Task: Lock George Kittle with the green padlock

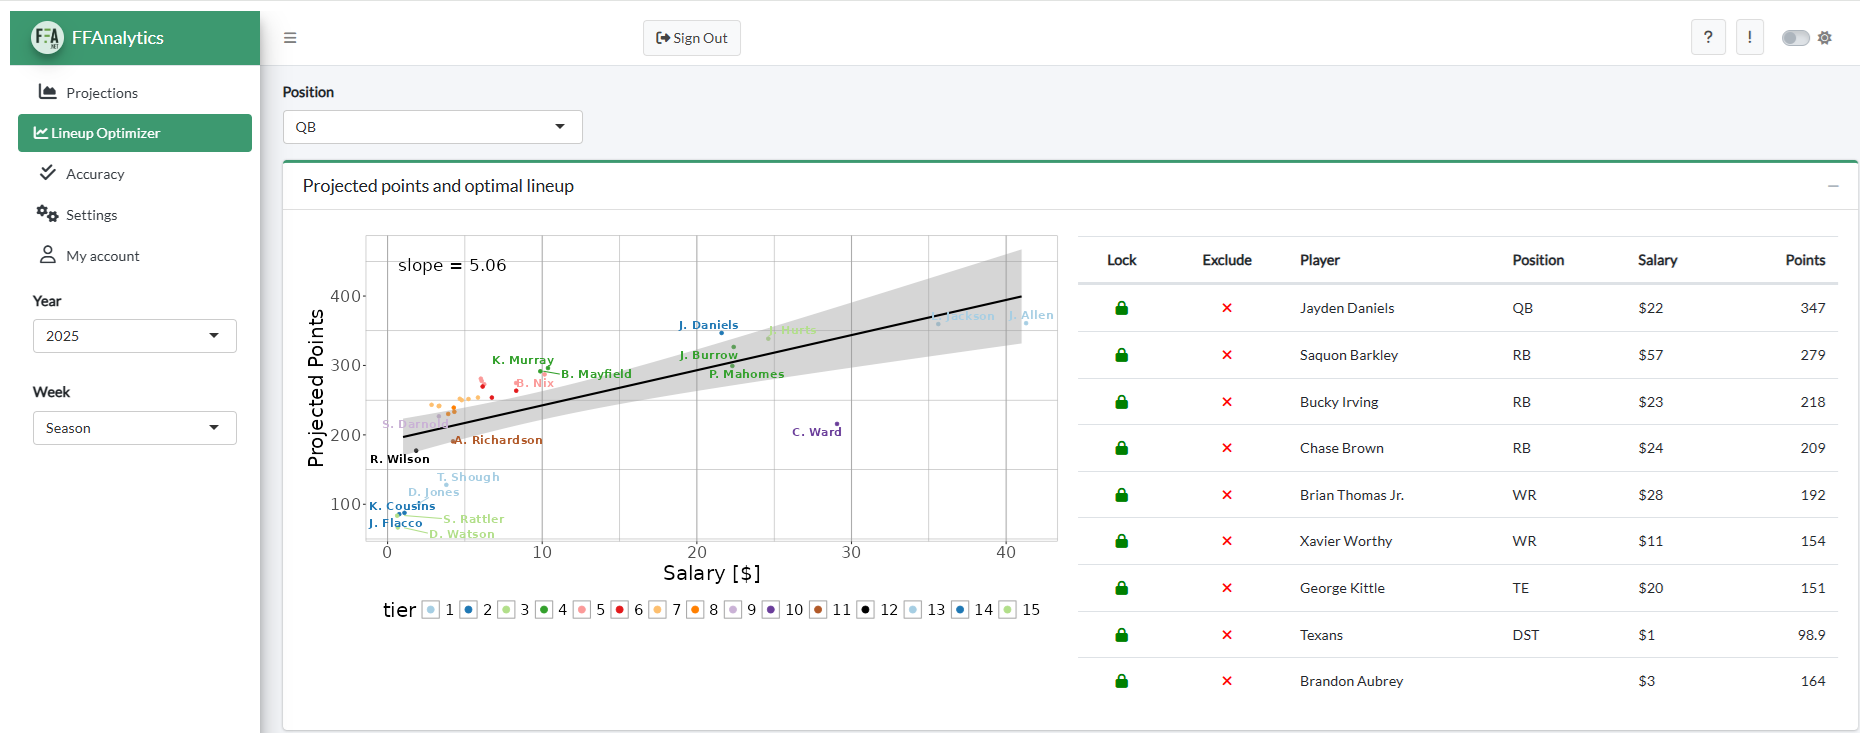Action: (x=1122, y=588)
